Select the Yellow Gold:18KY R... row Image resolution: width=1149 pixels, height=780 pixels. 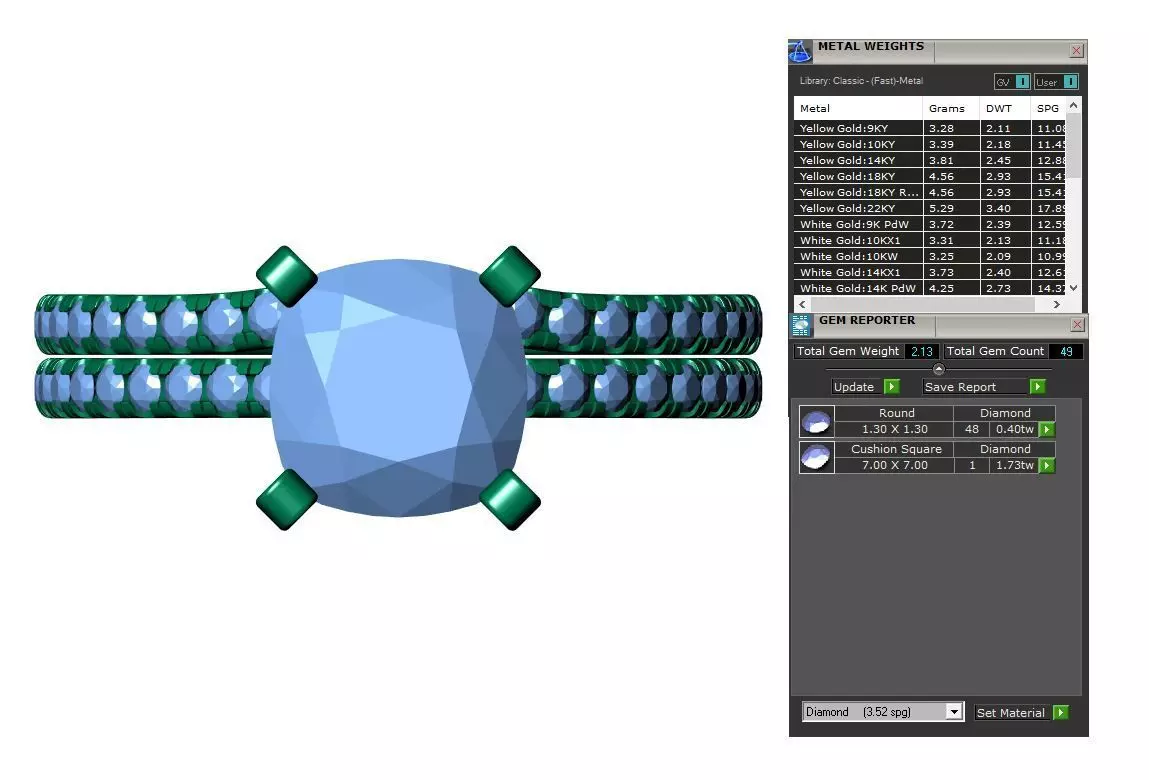[x=930, y=193]
